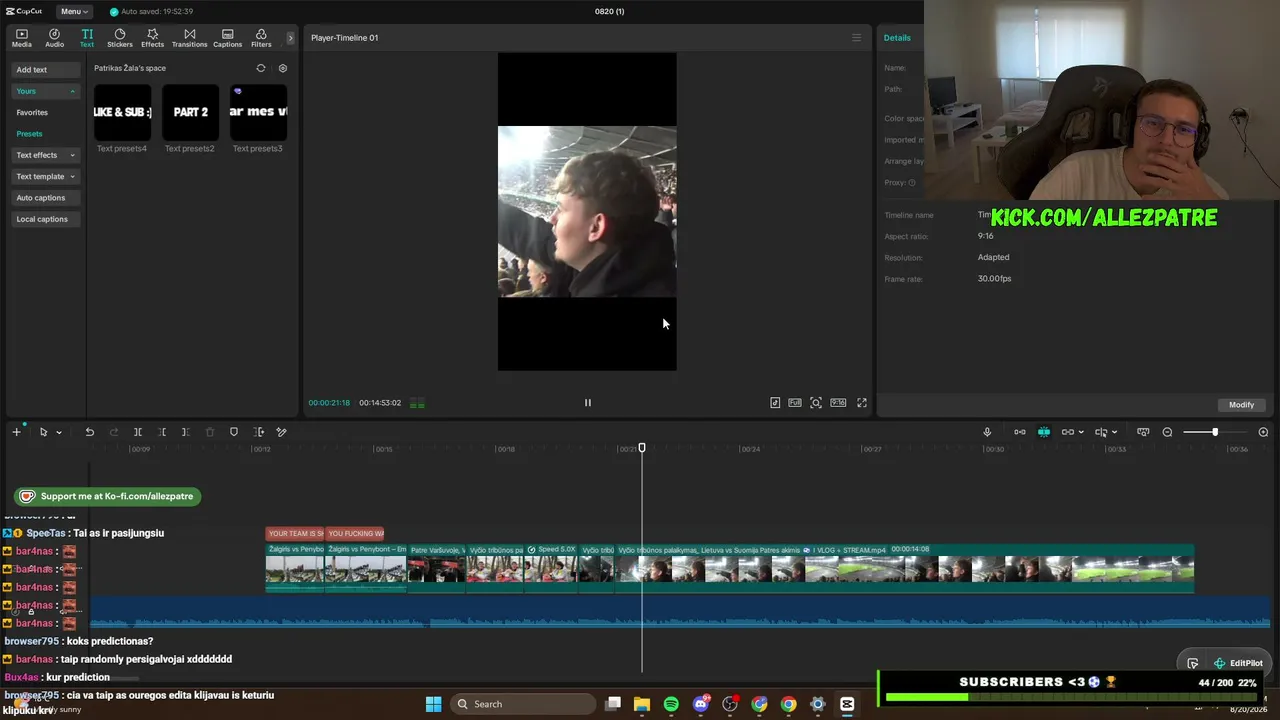Viewport: 1280px width, 720px height.
Task: Open the preview-axis options dropdown arrow
Action: (1114, 433)
